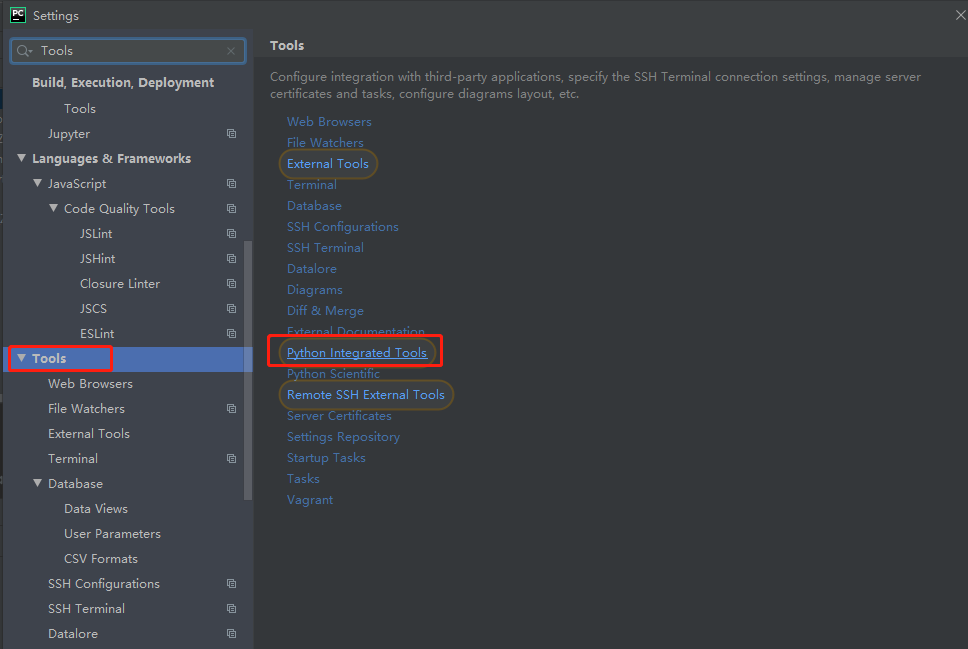Click the settings tree vertical scrollbar
This screenshot has width=968, height=649.
[x=248, y=370]
